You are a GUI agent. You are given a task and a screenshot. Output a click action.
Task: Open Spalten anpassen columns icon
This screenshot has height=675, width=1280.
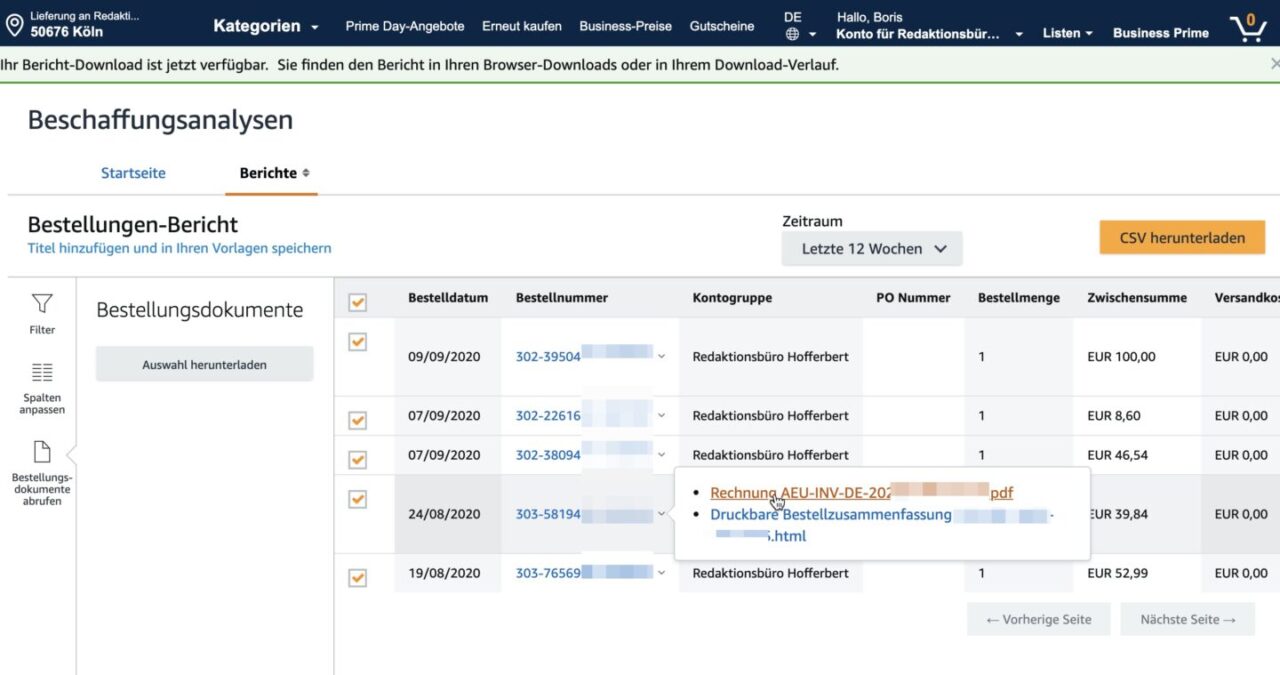coord(42,373)
